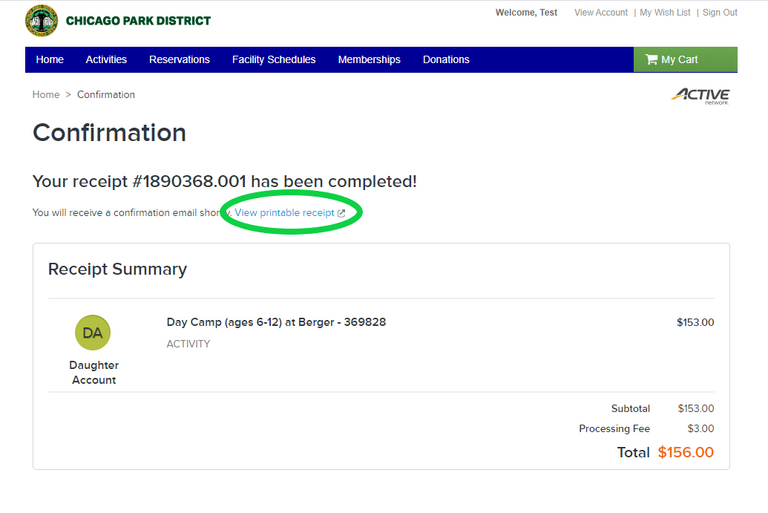Click the ACTIVITY label under Day Camp
Screen dimensions: 768x513
click(x=188, y=344)
